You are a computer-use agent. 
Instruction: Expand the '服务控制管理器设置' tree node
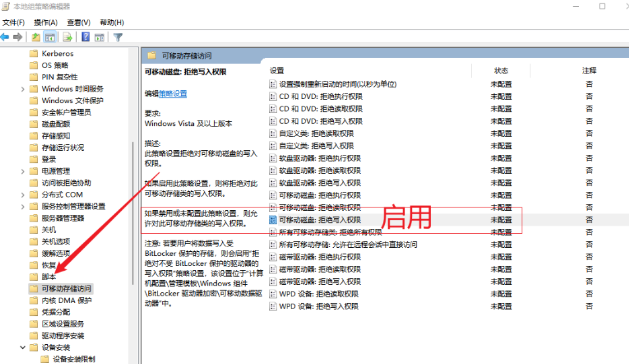pos(23,207)
